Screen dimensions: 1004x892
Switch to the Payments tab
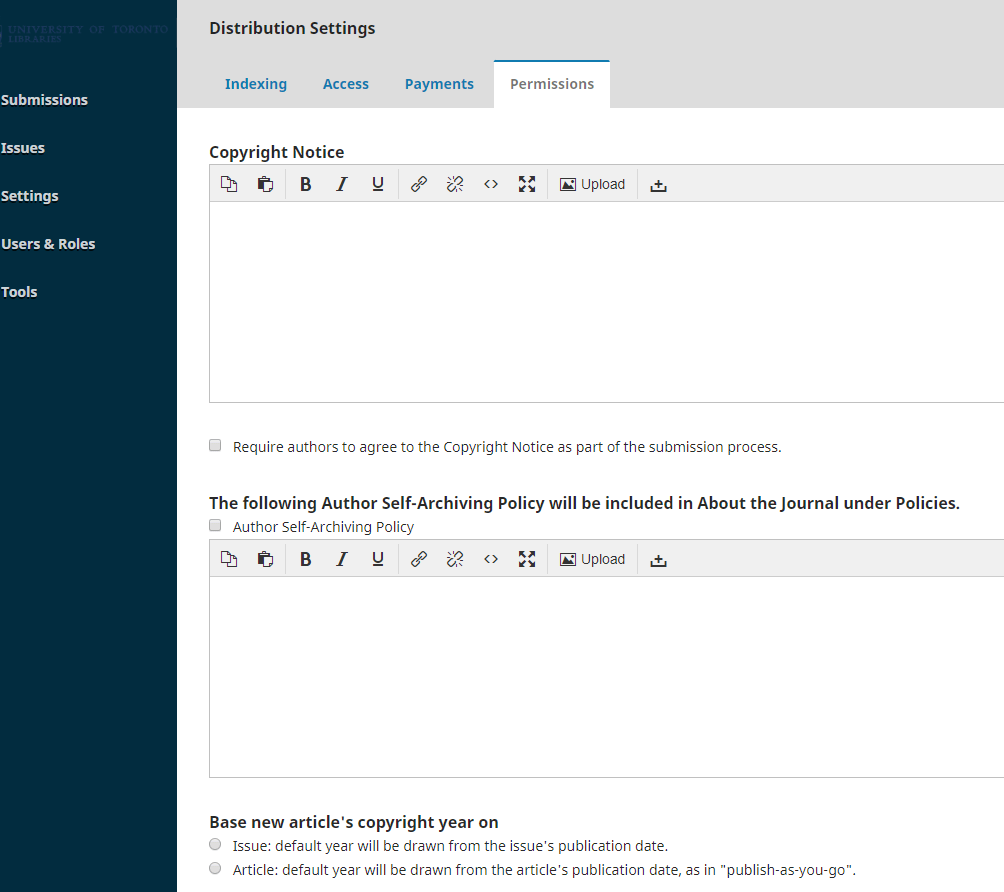point(439,84)
